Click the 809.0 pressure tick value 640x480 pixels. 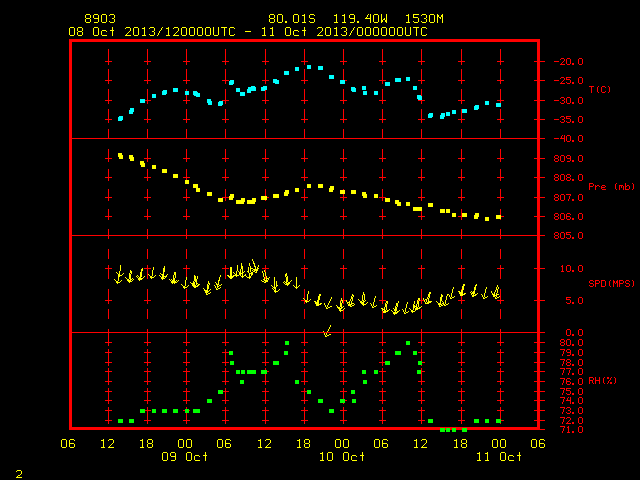(568, 158)
